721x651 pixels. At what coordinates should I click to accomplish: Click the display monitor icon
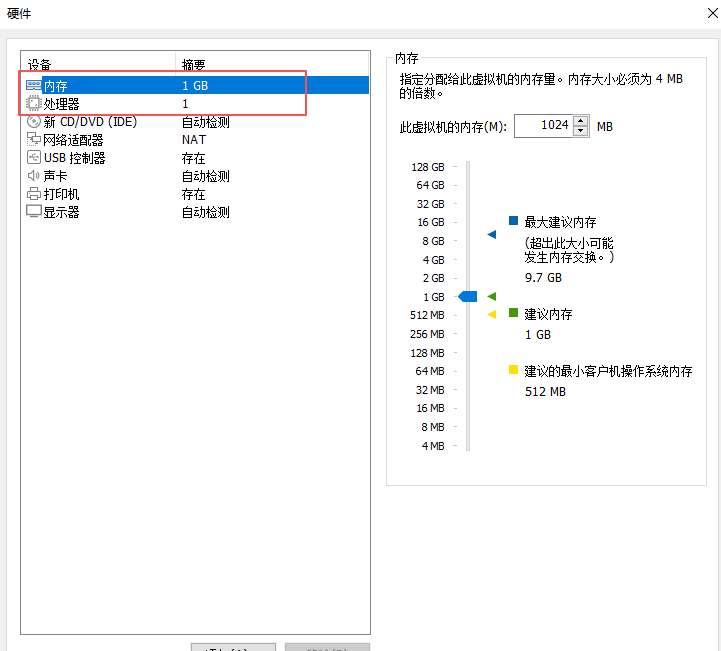pyautogui.click(x=33, y=212)
